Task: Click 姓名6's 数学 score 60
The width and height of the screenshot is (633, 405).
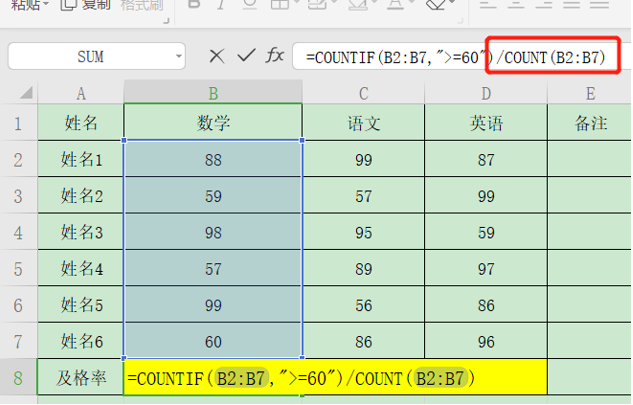Action: point(213,341)
